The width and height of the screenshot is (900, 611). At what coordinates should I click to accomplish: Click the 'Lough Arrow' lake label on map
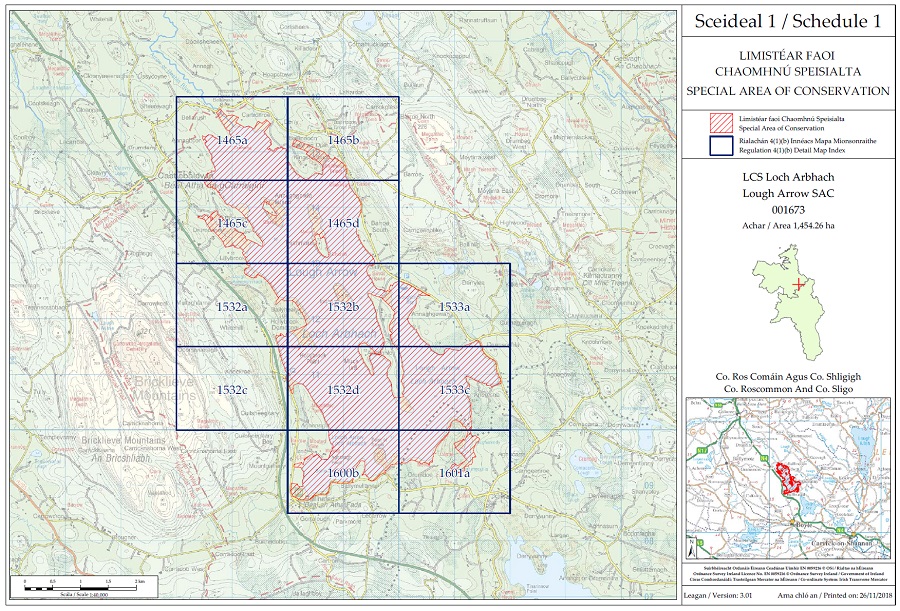(x=323, y=272)
